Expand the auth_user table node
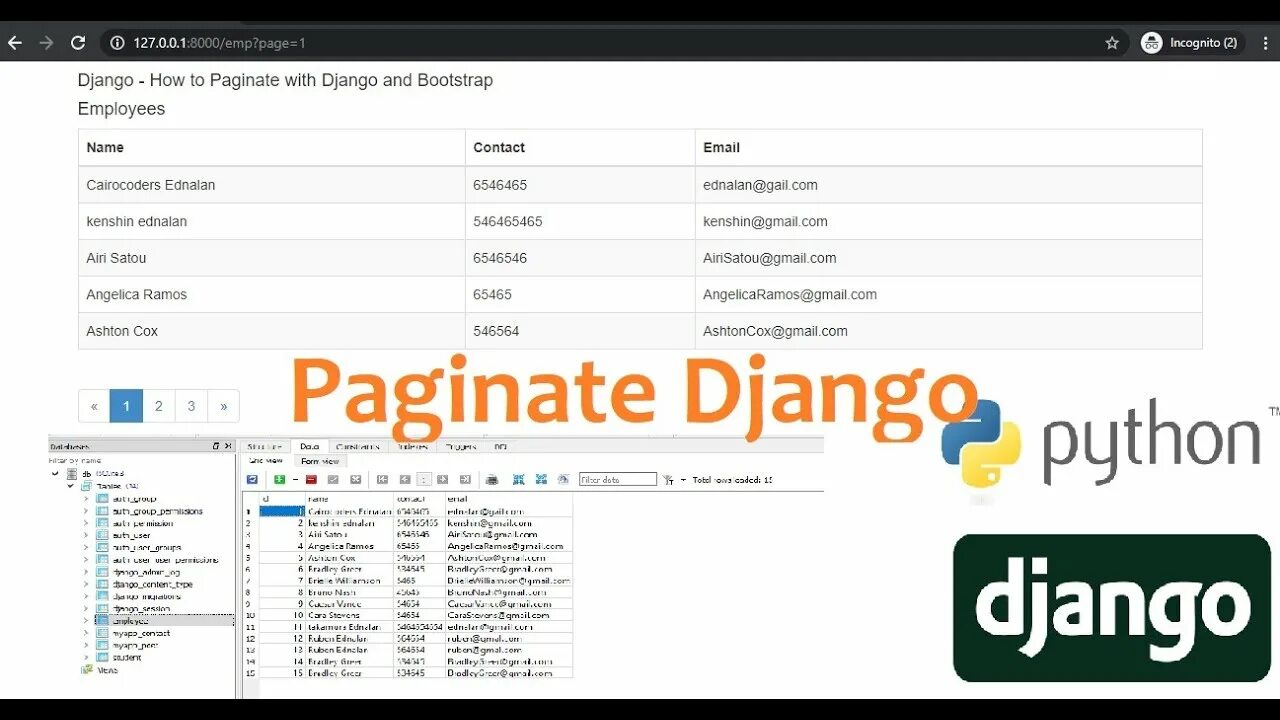This screenshot has width=1280, height=720. [86, 535]
